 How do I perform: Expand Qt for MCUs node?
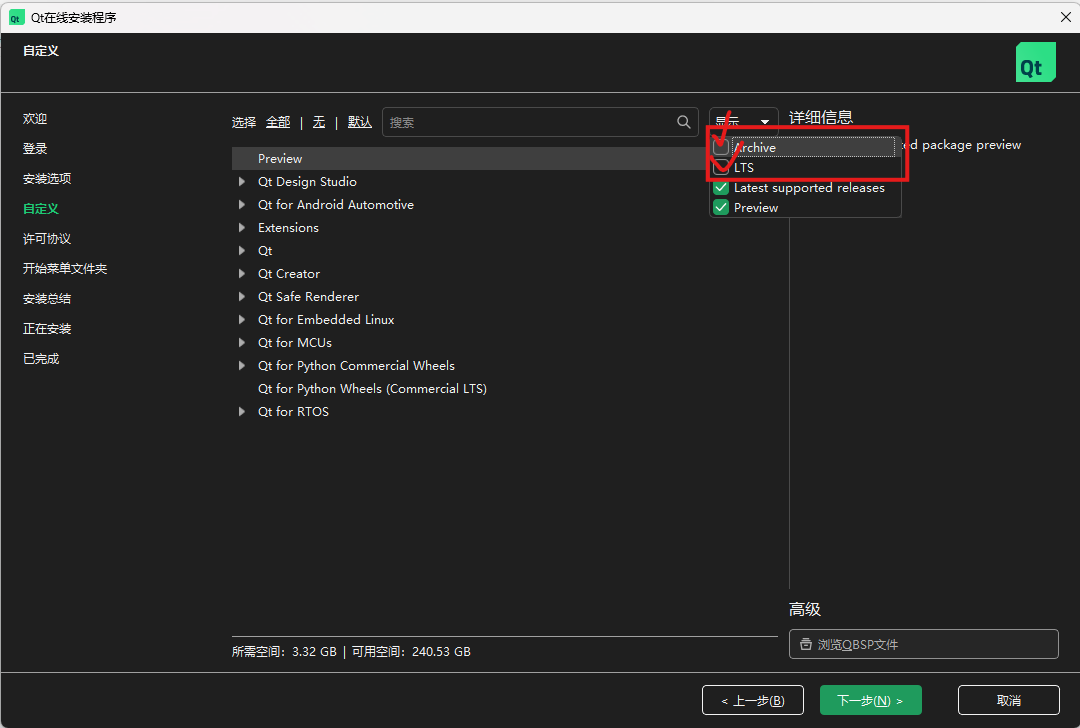pyautogui.click(x=242, y=342)
